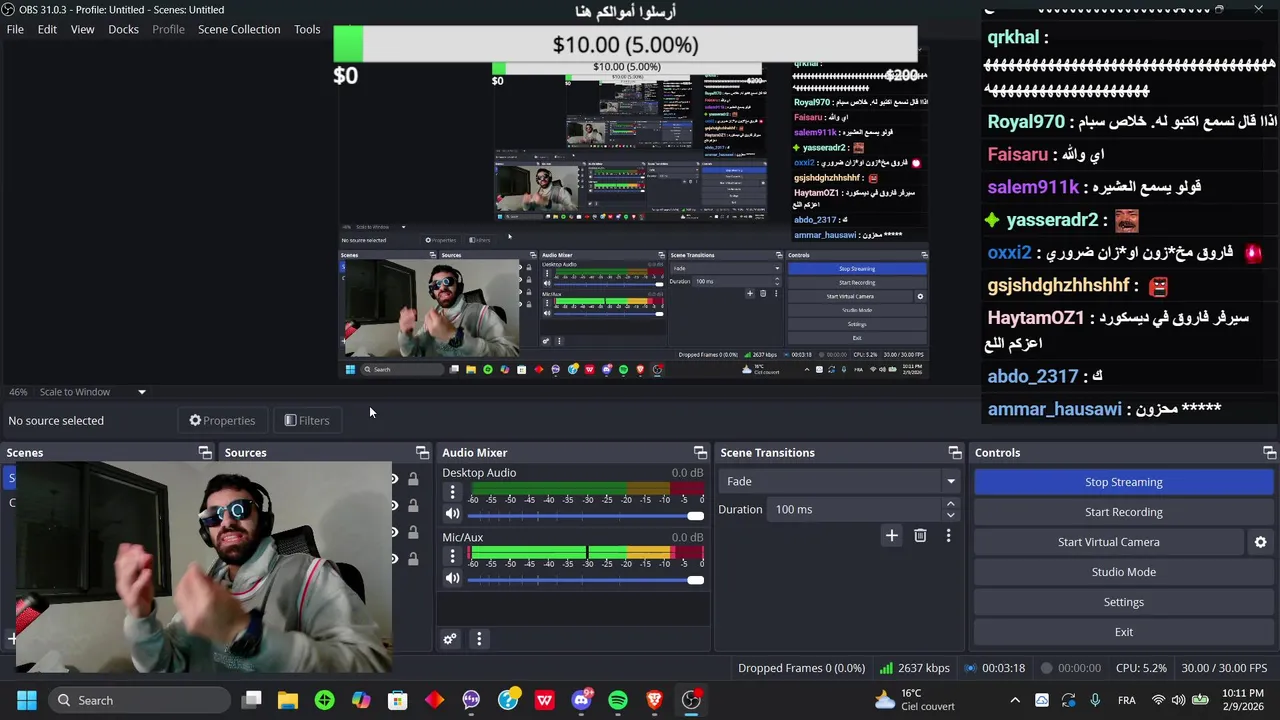Open the Tools menu

coord(307,29)
